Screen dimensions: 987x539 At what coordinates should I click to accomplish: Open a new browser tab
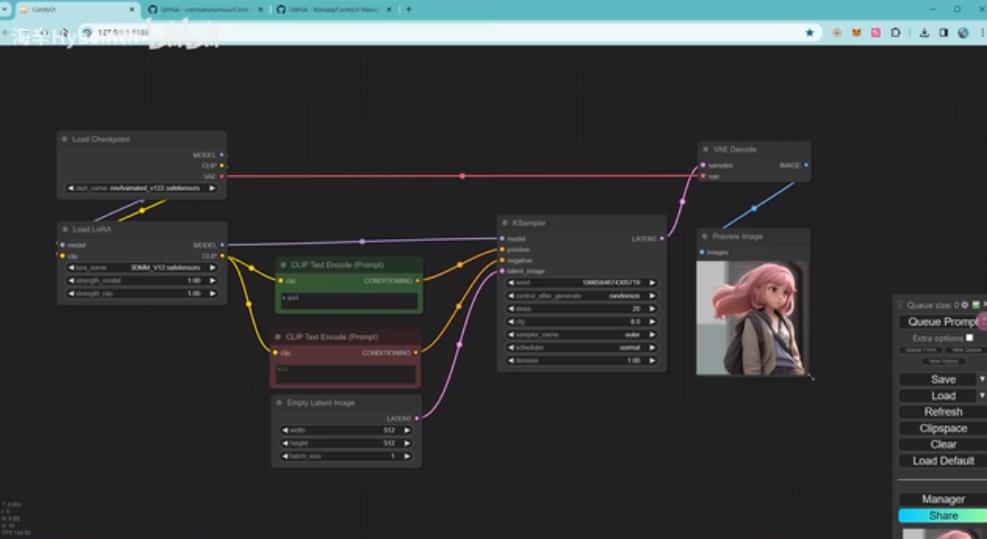tap(407, 9)
